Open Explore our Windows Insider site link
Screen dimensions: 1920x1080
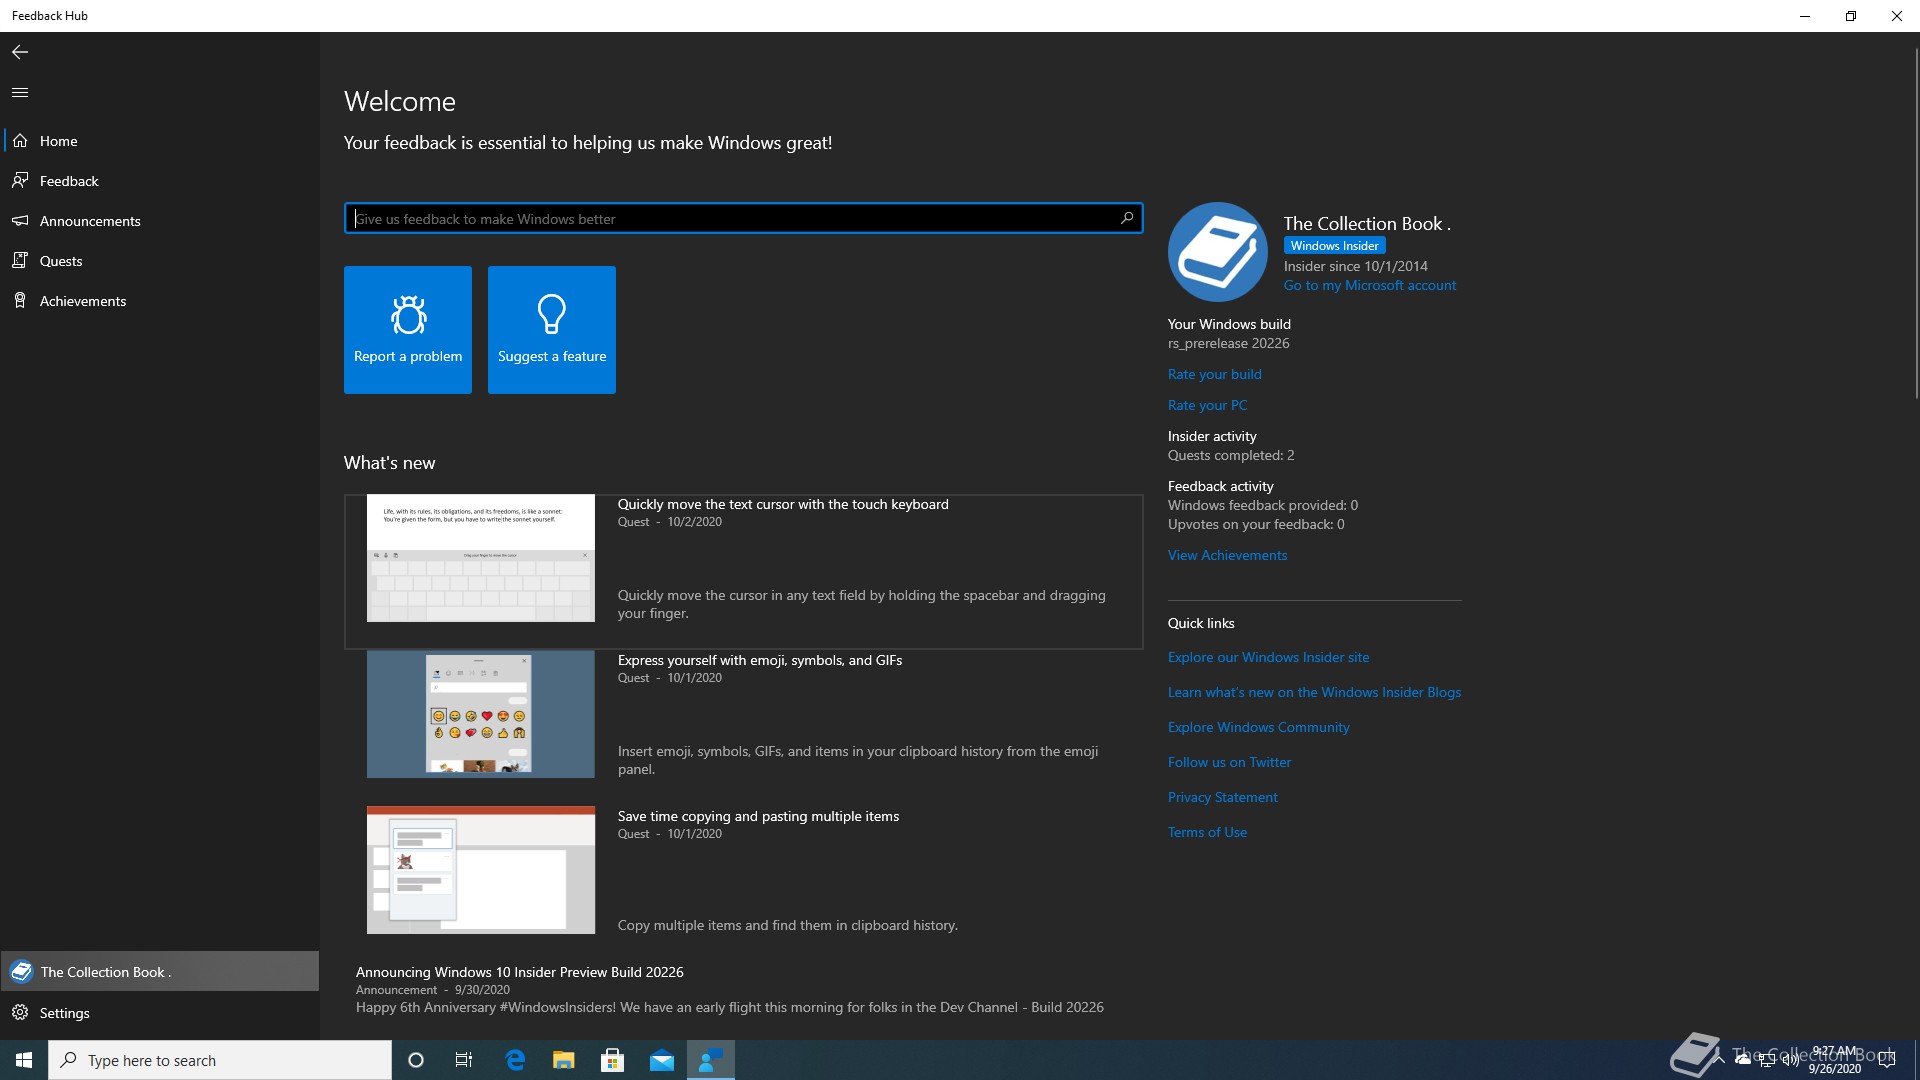[1268, 657]
